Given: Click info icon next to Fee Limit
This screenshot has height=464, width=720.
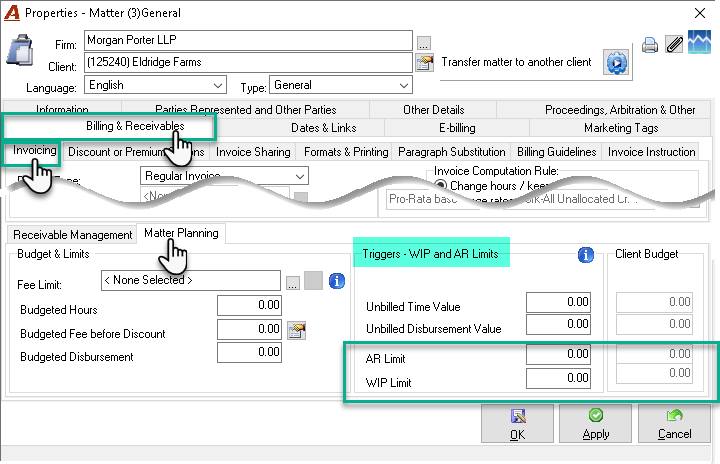Looking at the screenshot, I should pyautogui.click(x=337, y=281).
